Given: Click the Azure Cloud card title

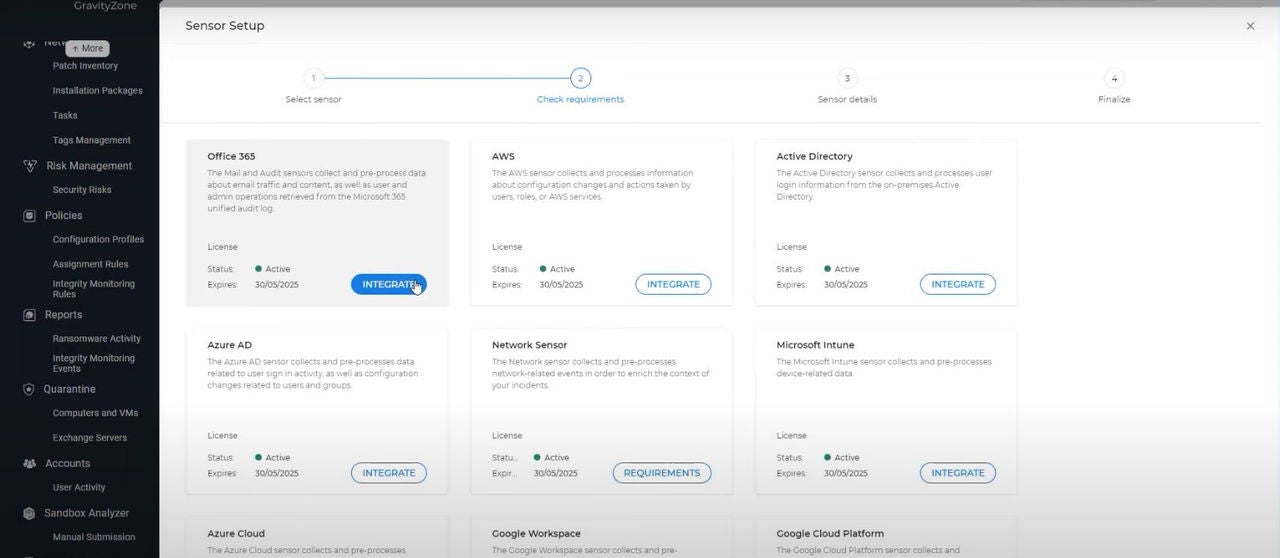Looking at the screenshot, I should pyautogui.click(x=236, y=534).
